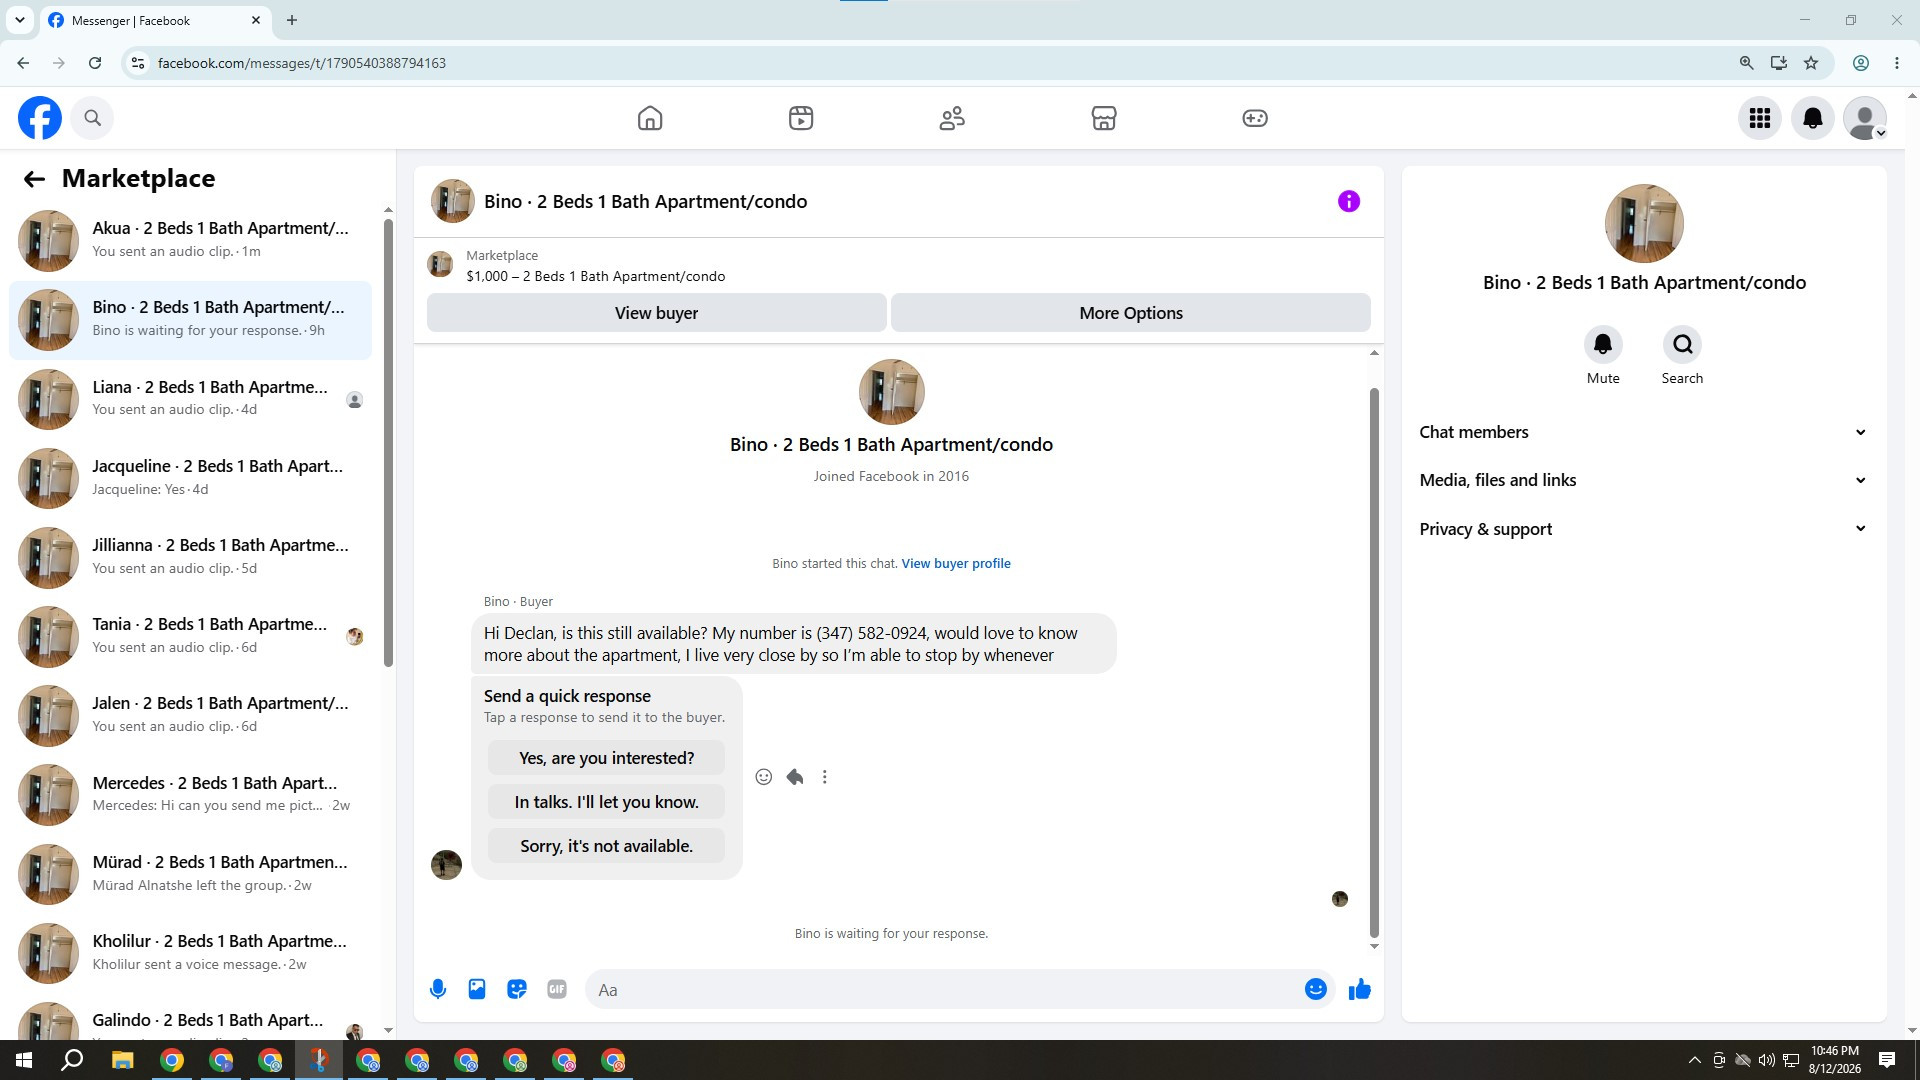
Task: Click Bino's profile photo in right panel
Action: click(1644, 224)
